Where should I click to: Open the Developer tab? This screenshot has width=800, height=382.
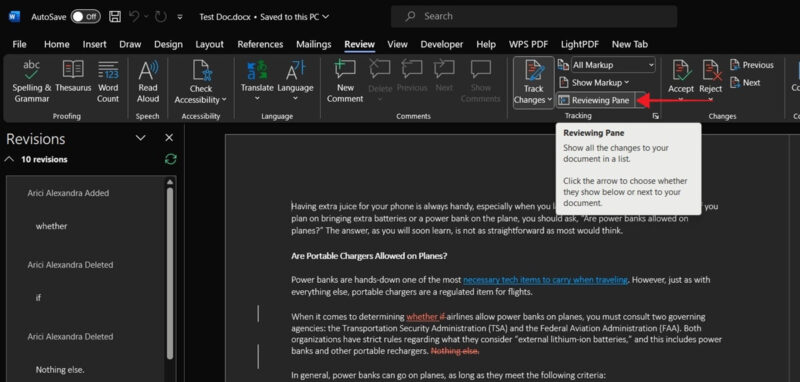click(x=442, y=44)
